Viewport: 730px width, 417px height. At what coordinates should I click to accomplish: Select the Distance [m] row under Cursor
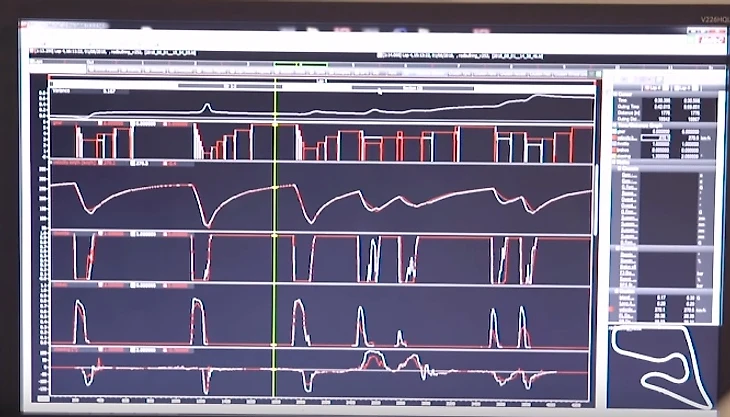pyautogui.click(x=666, y=113)
